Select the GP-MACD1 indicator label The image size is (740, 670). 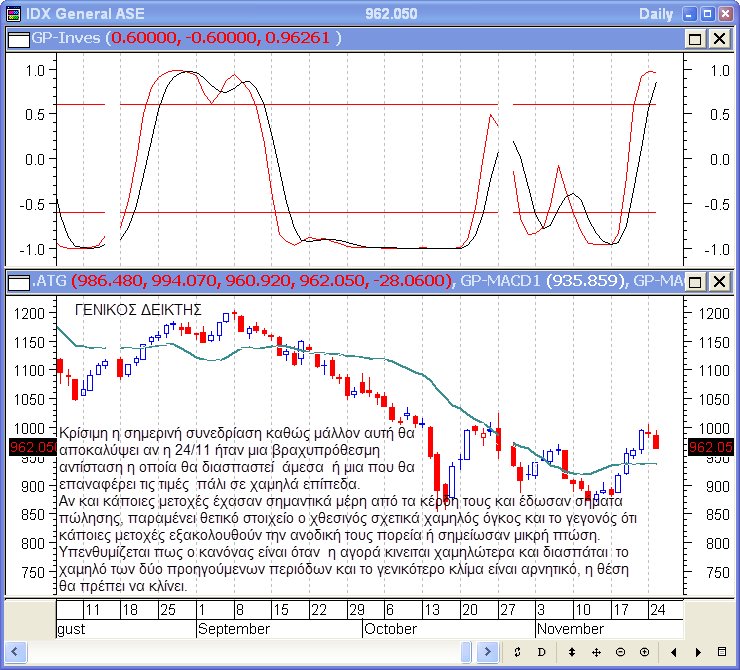pyautogui.click(x=541, y=281)
